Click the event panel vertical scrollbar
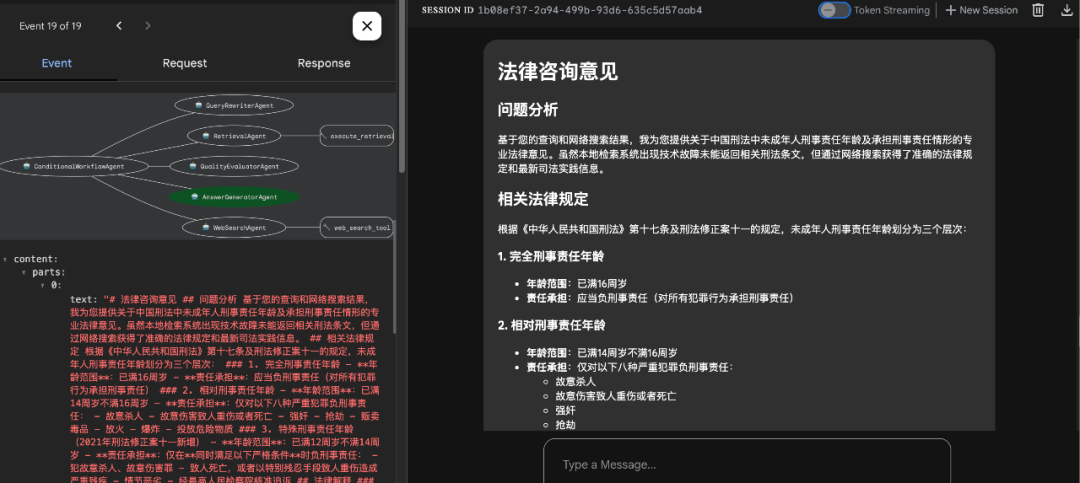1080x483 pixels. [x=402, y=86]
